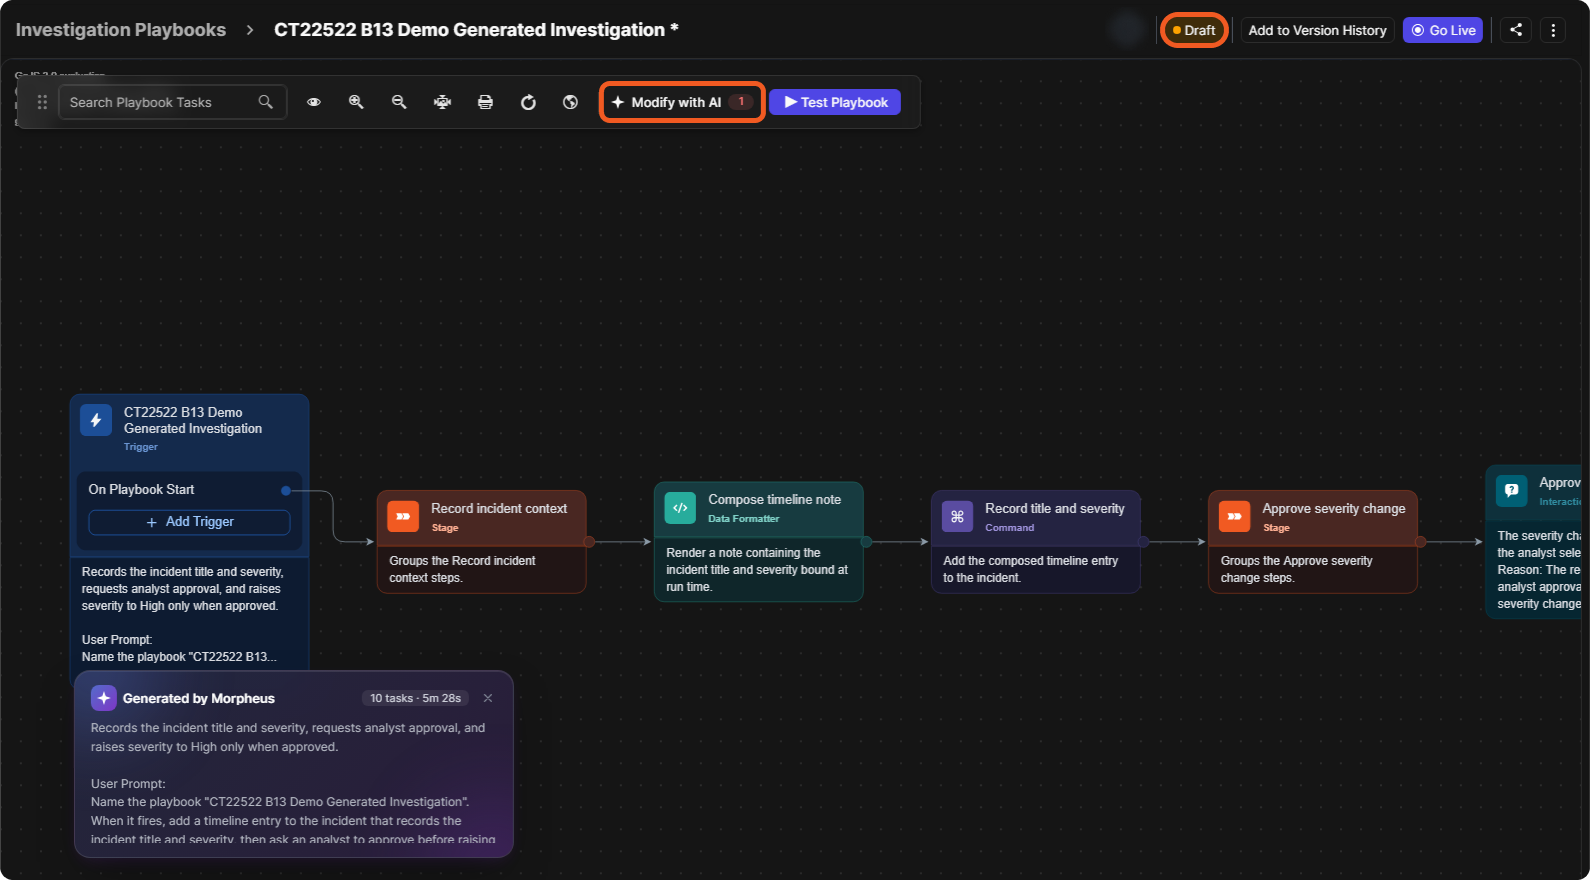Close the Generated by Morpheus panel

click(x=488, y=698)
